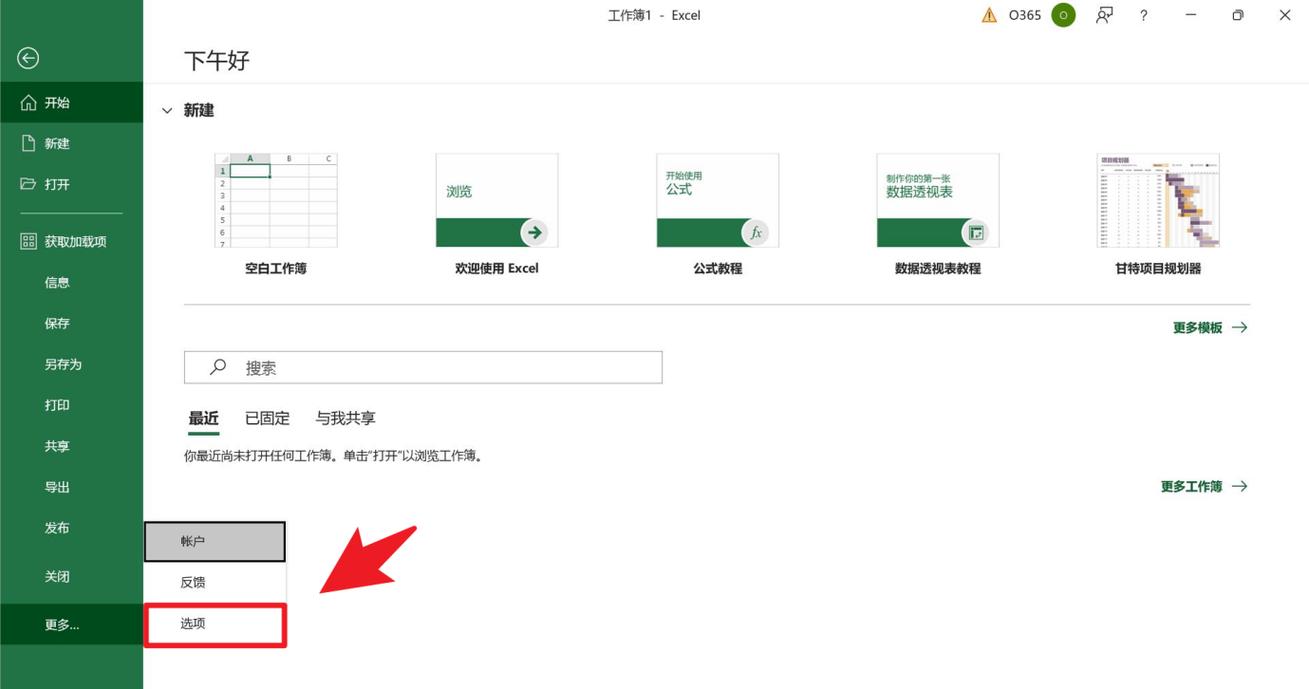The image size is (1309, 689).
Task: Create a 空白工作簿 blank workbook
Action: [275, 200]
